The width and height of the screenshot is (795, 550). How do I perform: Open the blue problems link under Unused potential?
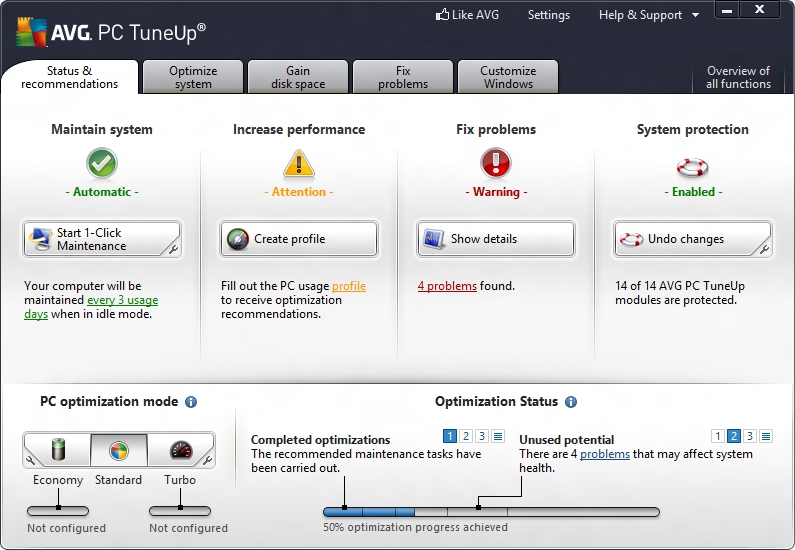click(x=605, y=454)
